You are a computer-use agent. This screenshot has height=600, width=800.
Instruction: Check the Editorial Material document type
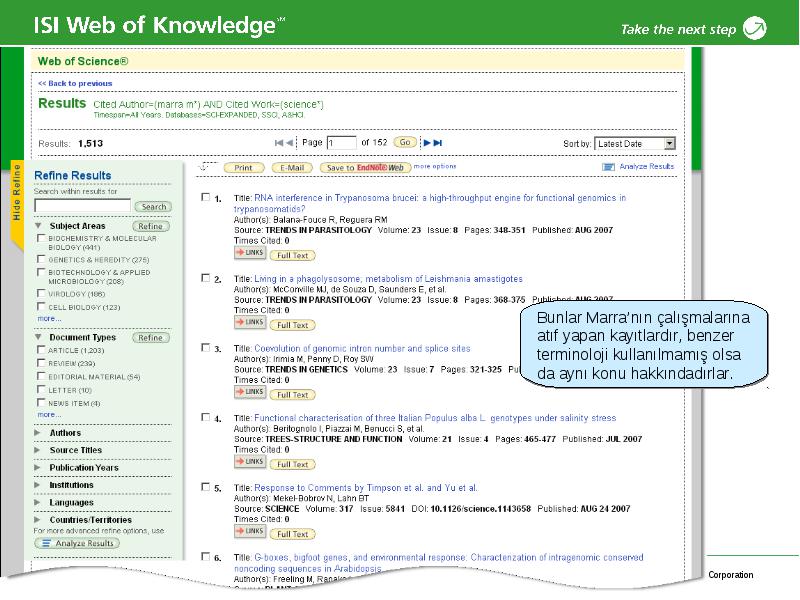(41, 376)
